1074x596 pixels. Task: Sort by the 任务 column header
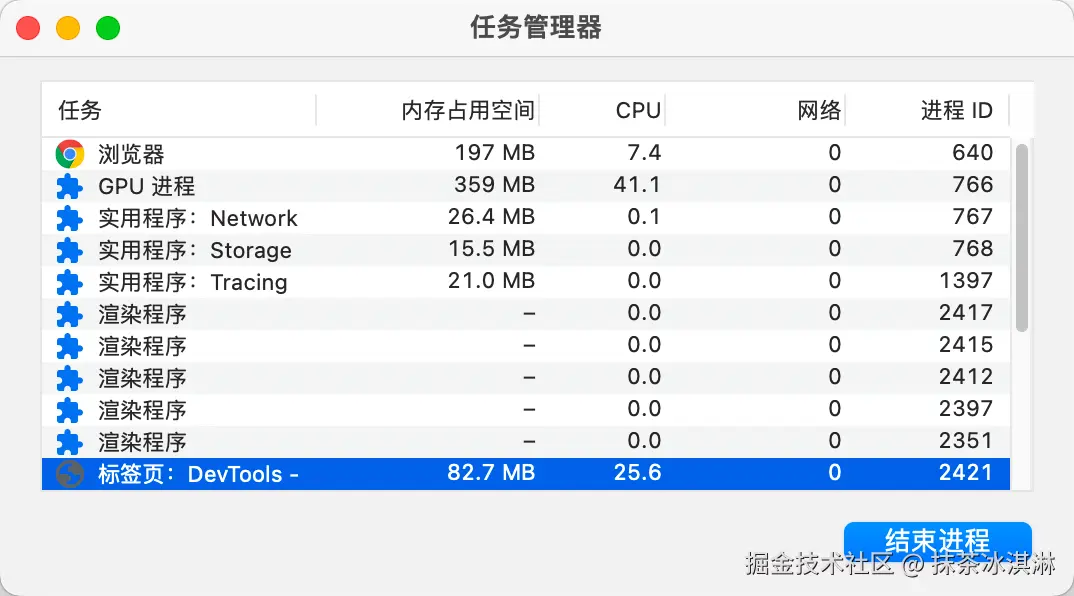80,110
